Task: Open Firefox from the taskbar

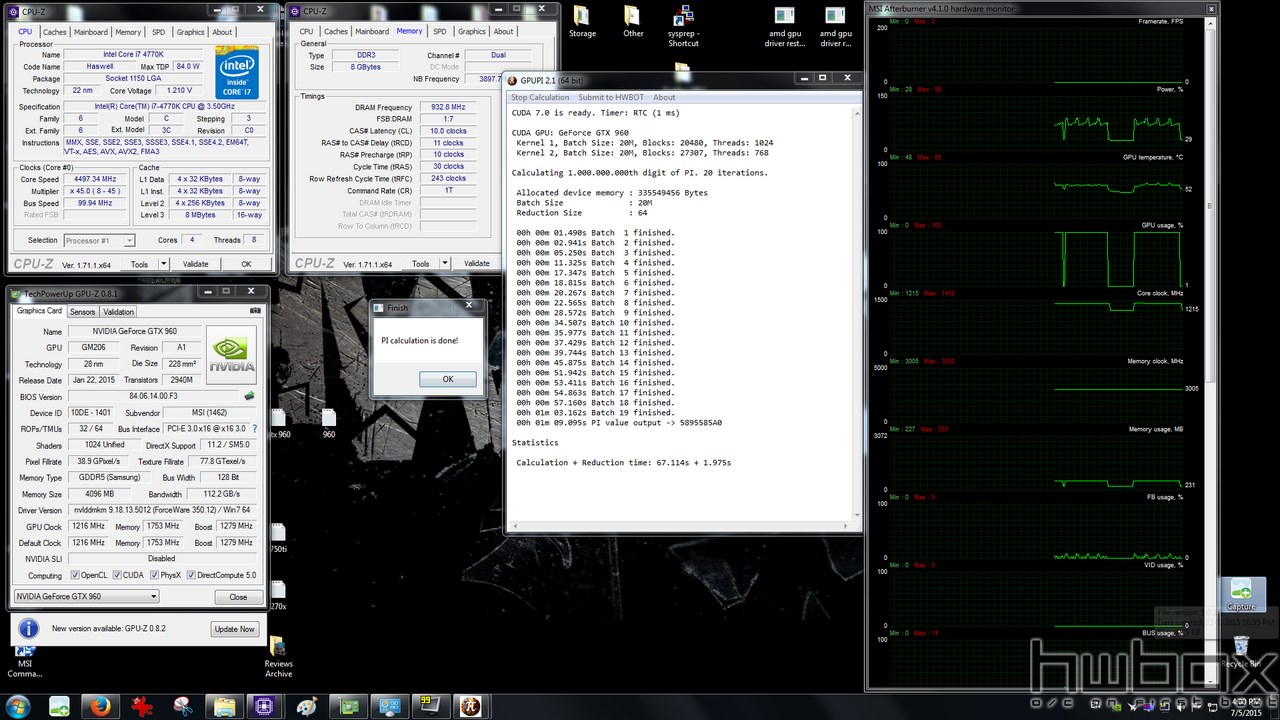Action: pos(99,706)
